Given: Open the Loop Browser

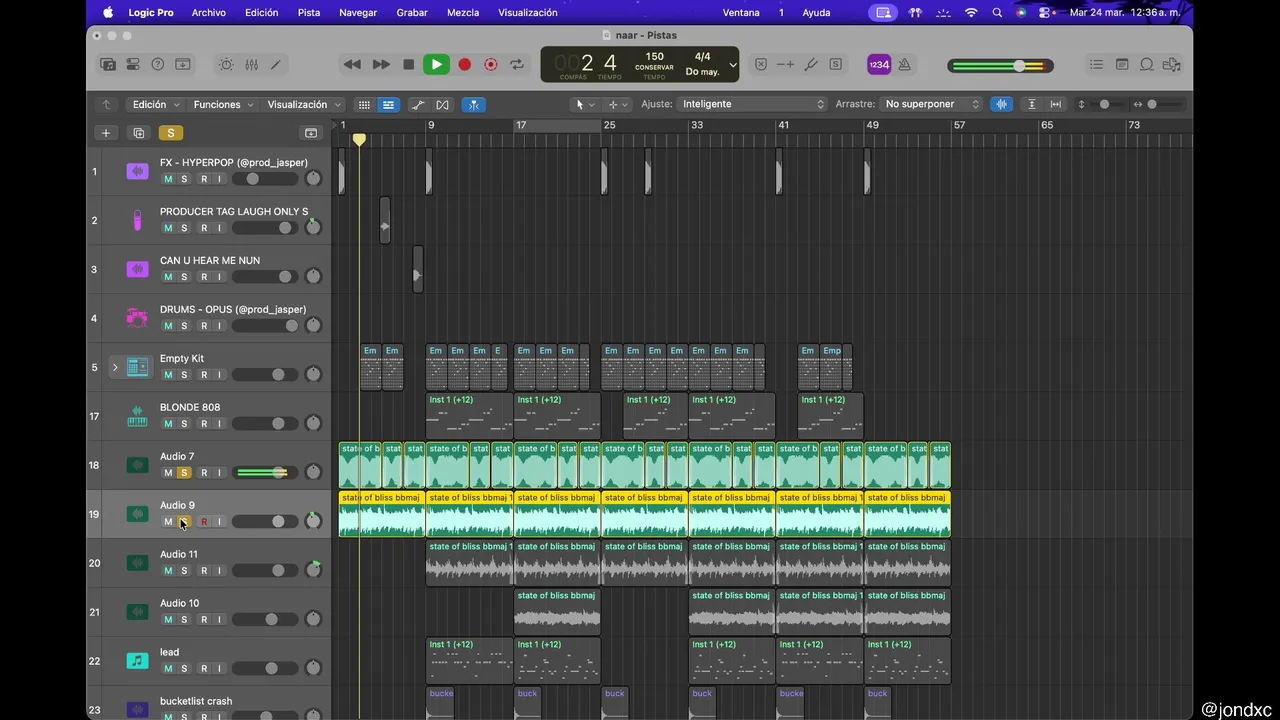Looking at the screenshot, I should (1147, 64).
